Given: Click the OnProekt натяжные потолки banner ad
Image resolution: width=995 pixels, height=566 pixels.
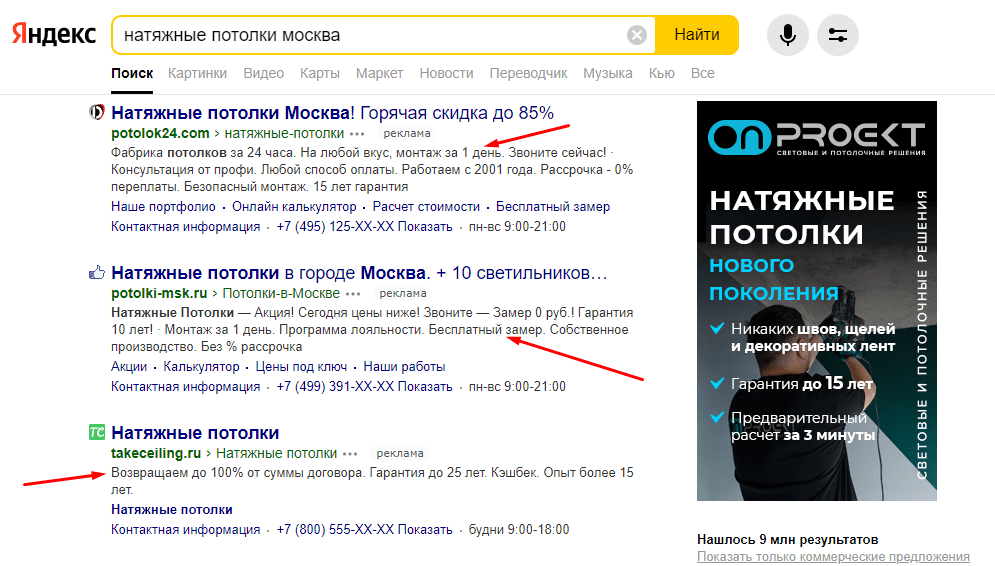Looking at the screenshot, I should tap(817, 301).
